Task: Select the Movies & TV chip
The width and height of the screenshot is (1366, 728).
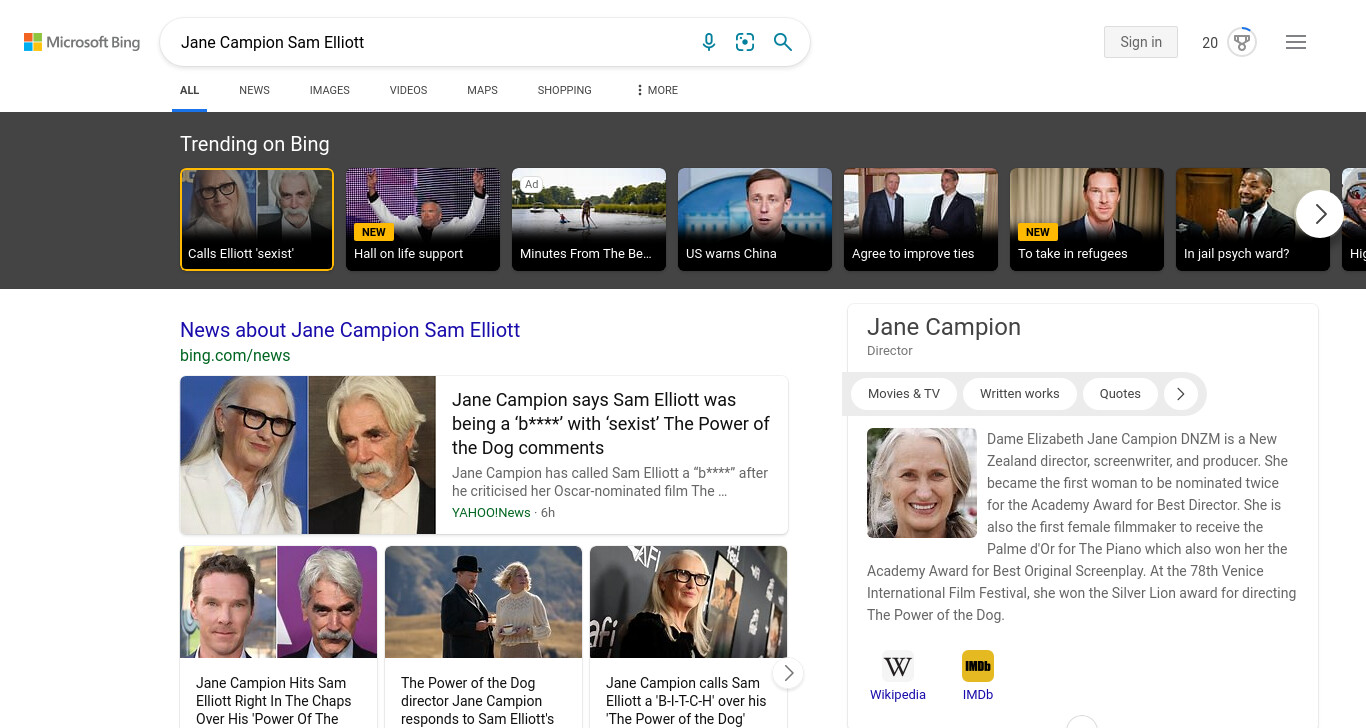Action: click(x=904, y=394)
